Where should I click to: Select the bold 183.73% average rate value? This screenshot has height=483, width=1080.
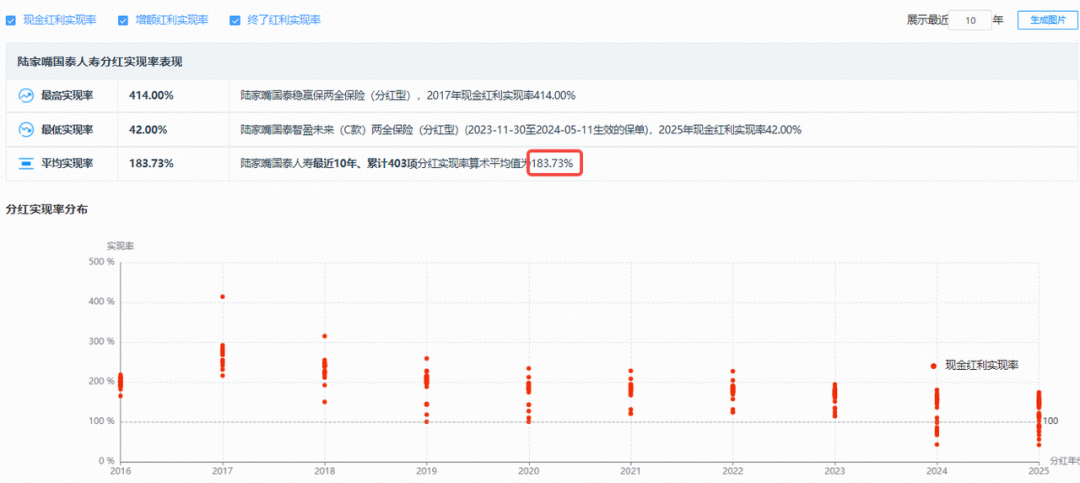151,164
